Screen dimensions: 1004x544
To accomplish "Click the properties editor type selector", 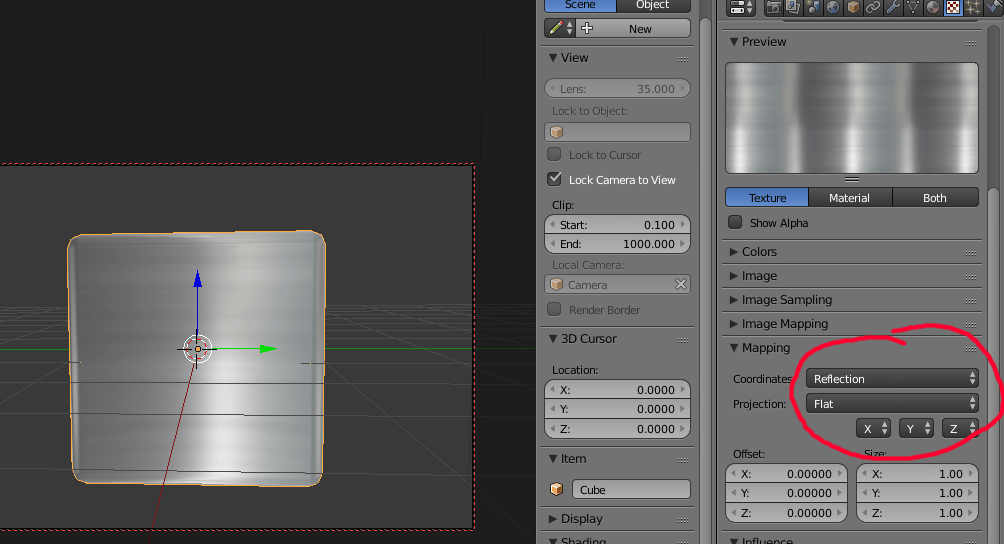I will coord(741,7).
